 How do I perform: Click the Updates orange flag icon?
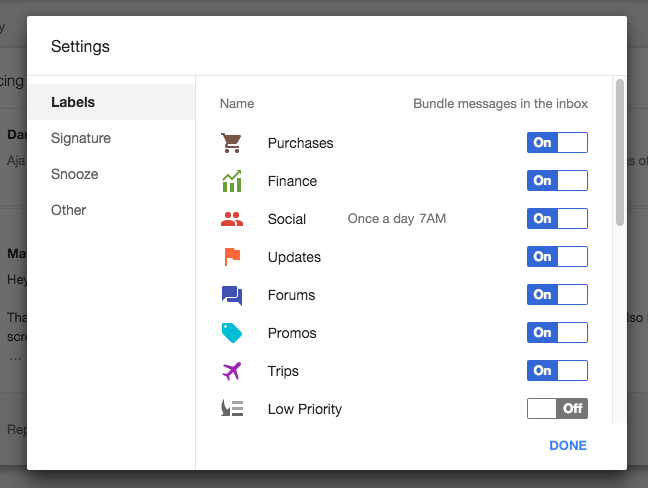[232, 257]
